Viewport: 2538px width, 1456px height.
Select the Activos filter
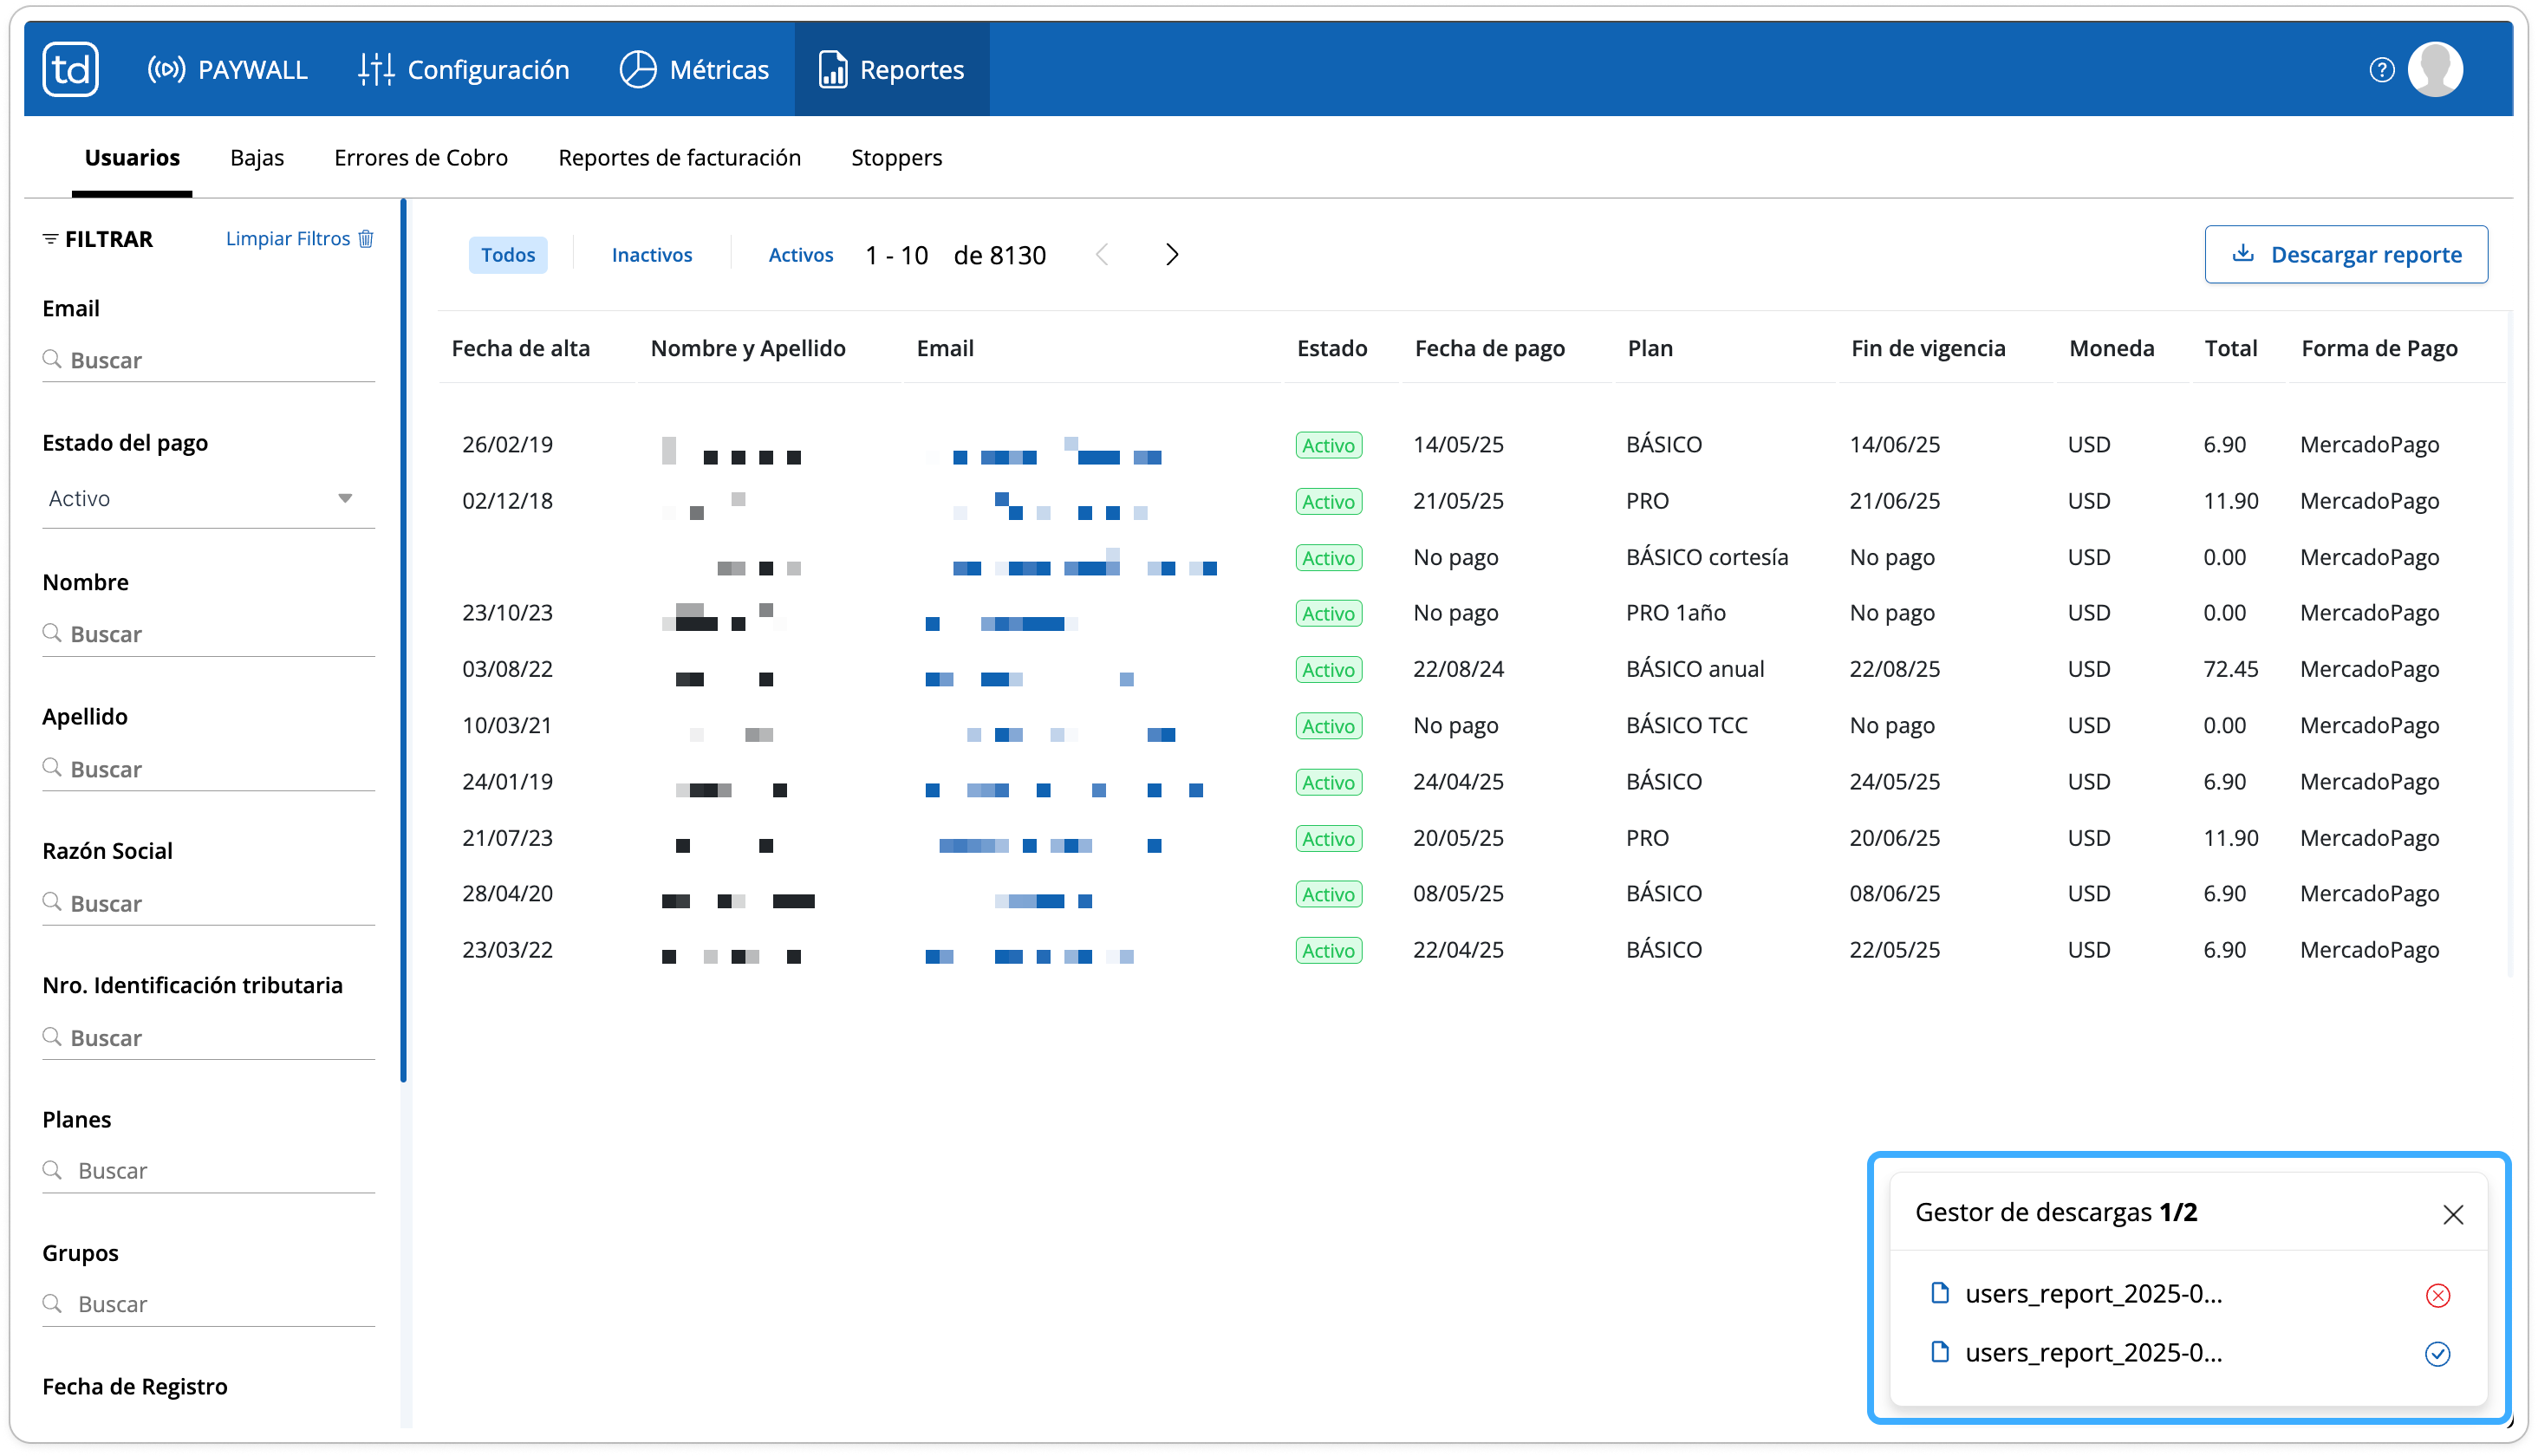click(x=800, y=255)
